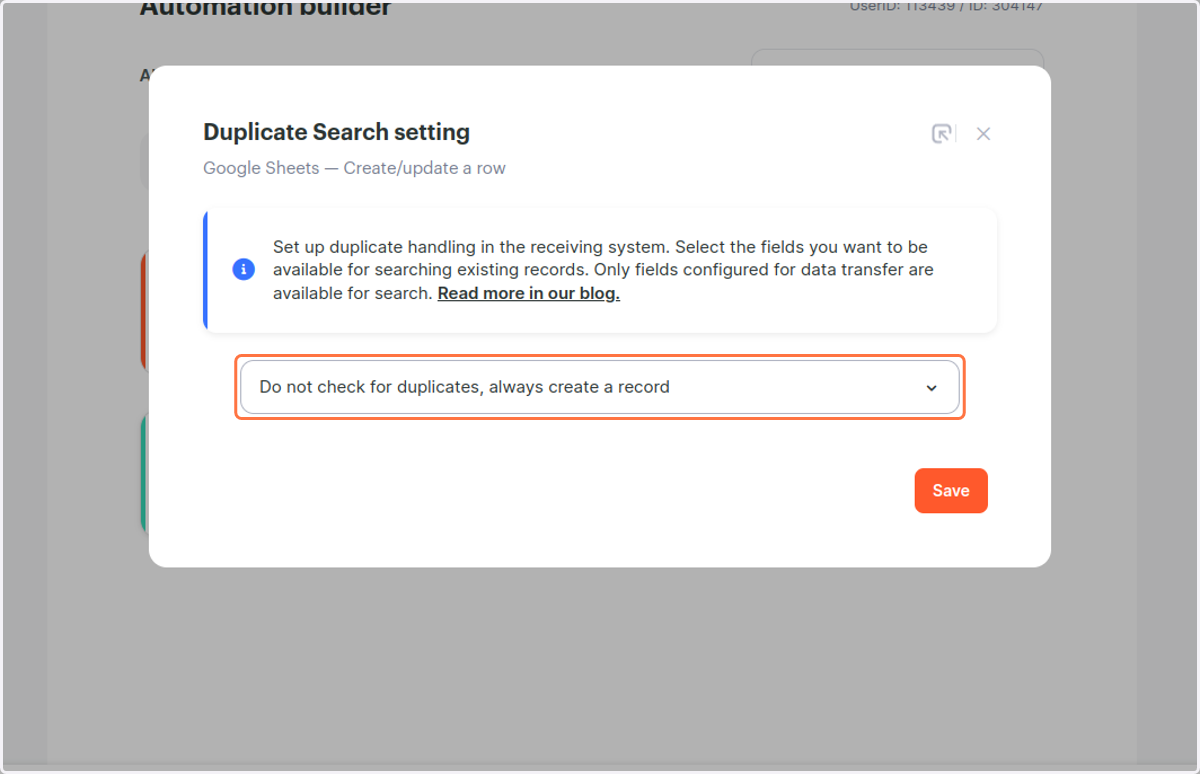
Task: Click the blue info icon
Action: click(243, 270)
